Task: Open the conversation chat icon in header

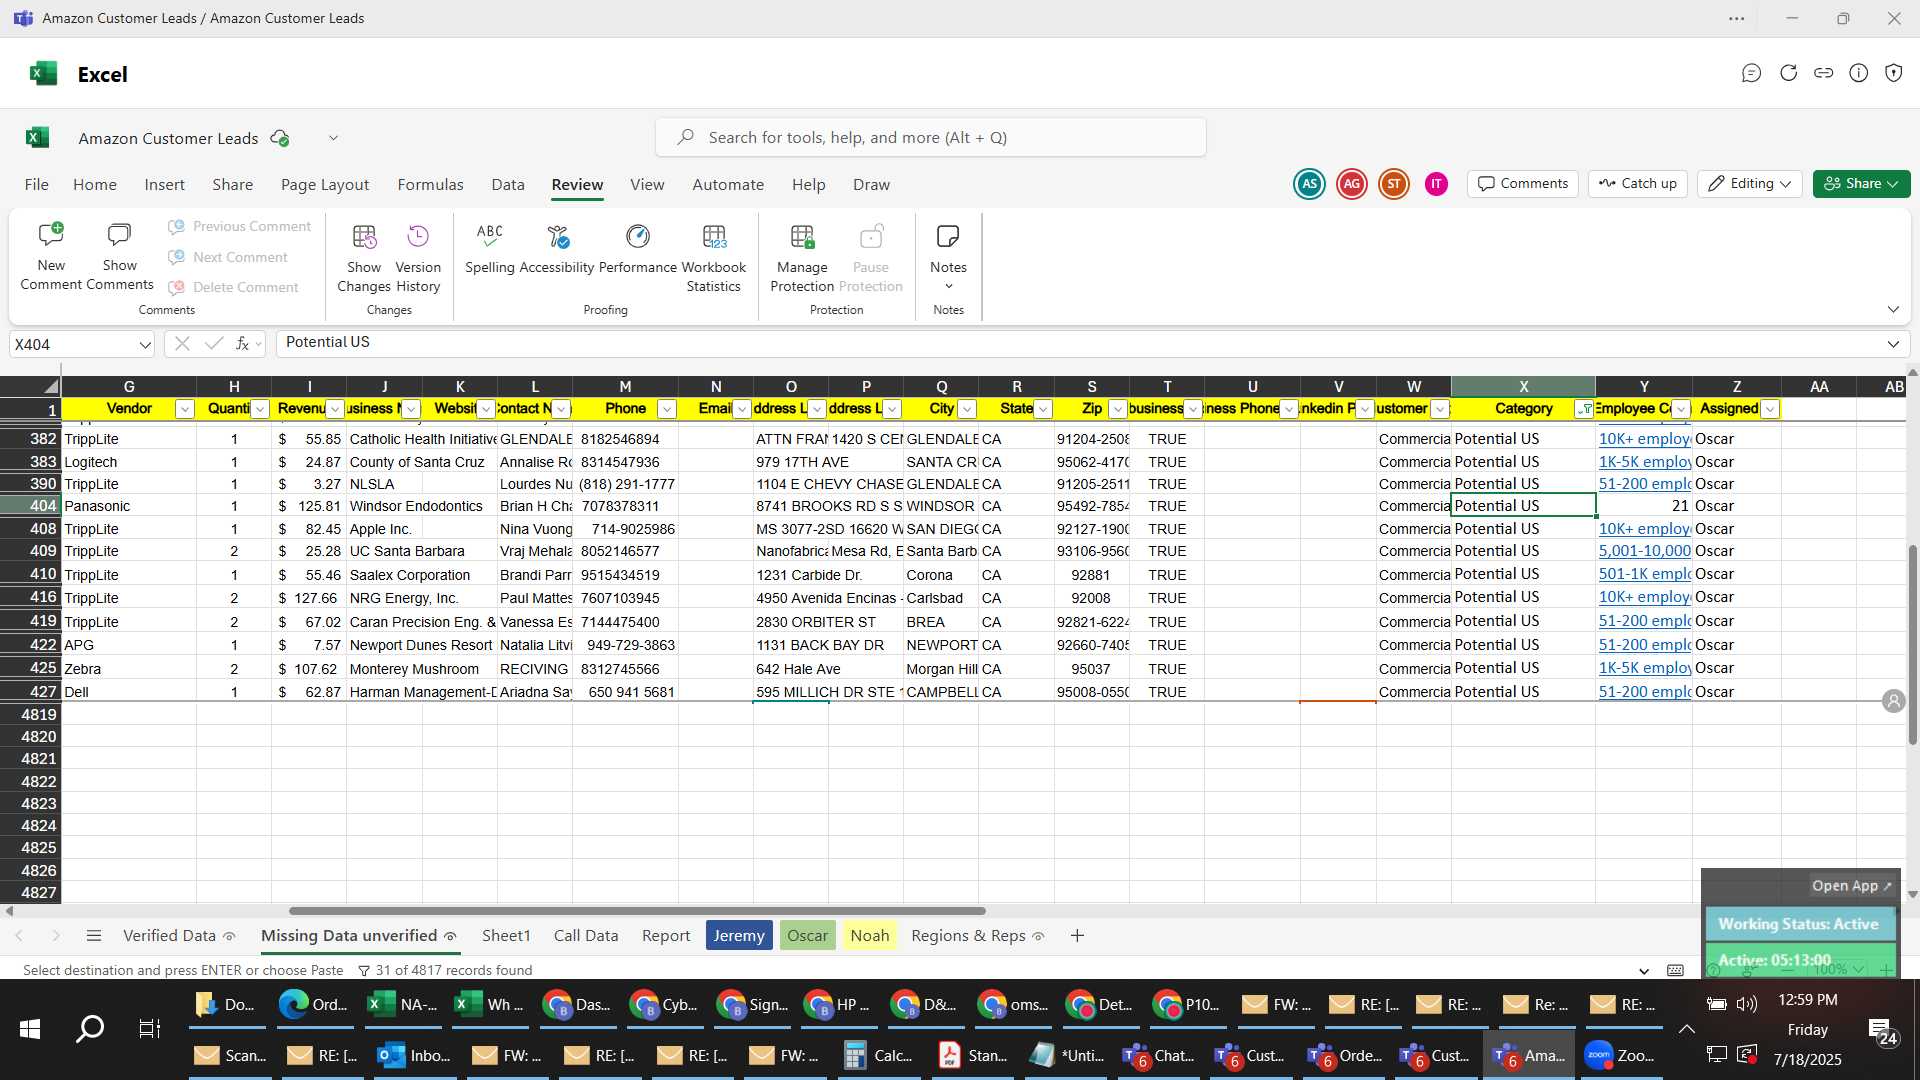Action: [1751, 73]
